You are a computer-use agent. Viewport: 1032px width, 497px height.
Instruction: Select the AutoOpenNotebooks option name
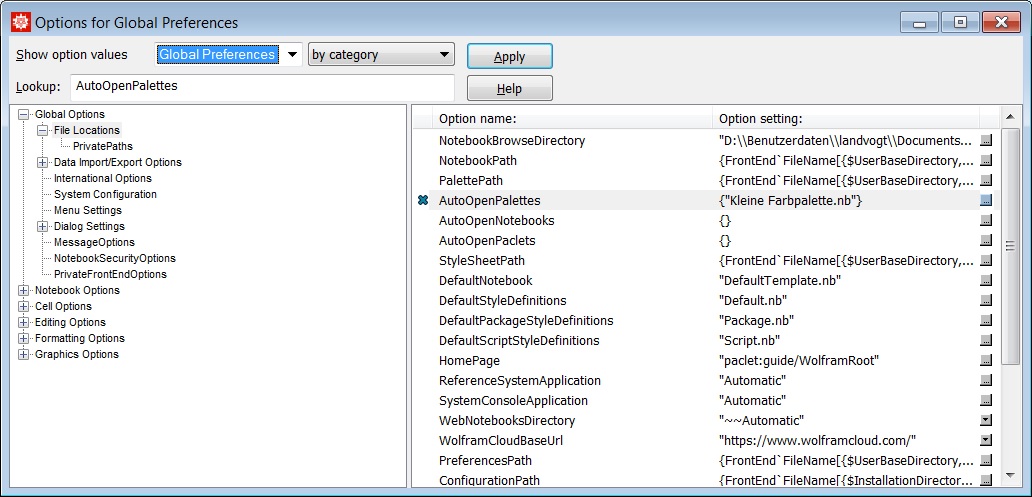496,221
